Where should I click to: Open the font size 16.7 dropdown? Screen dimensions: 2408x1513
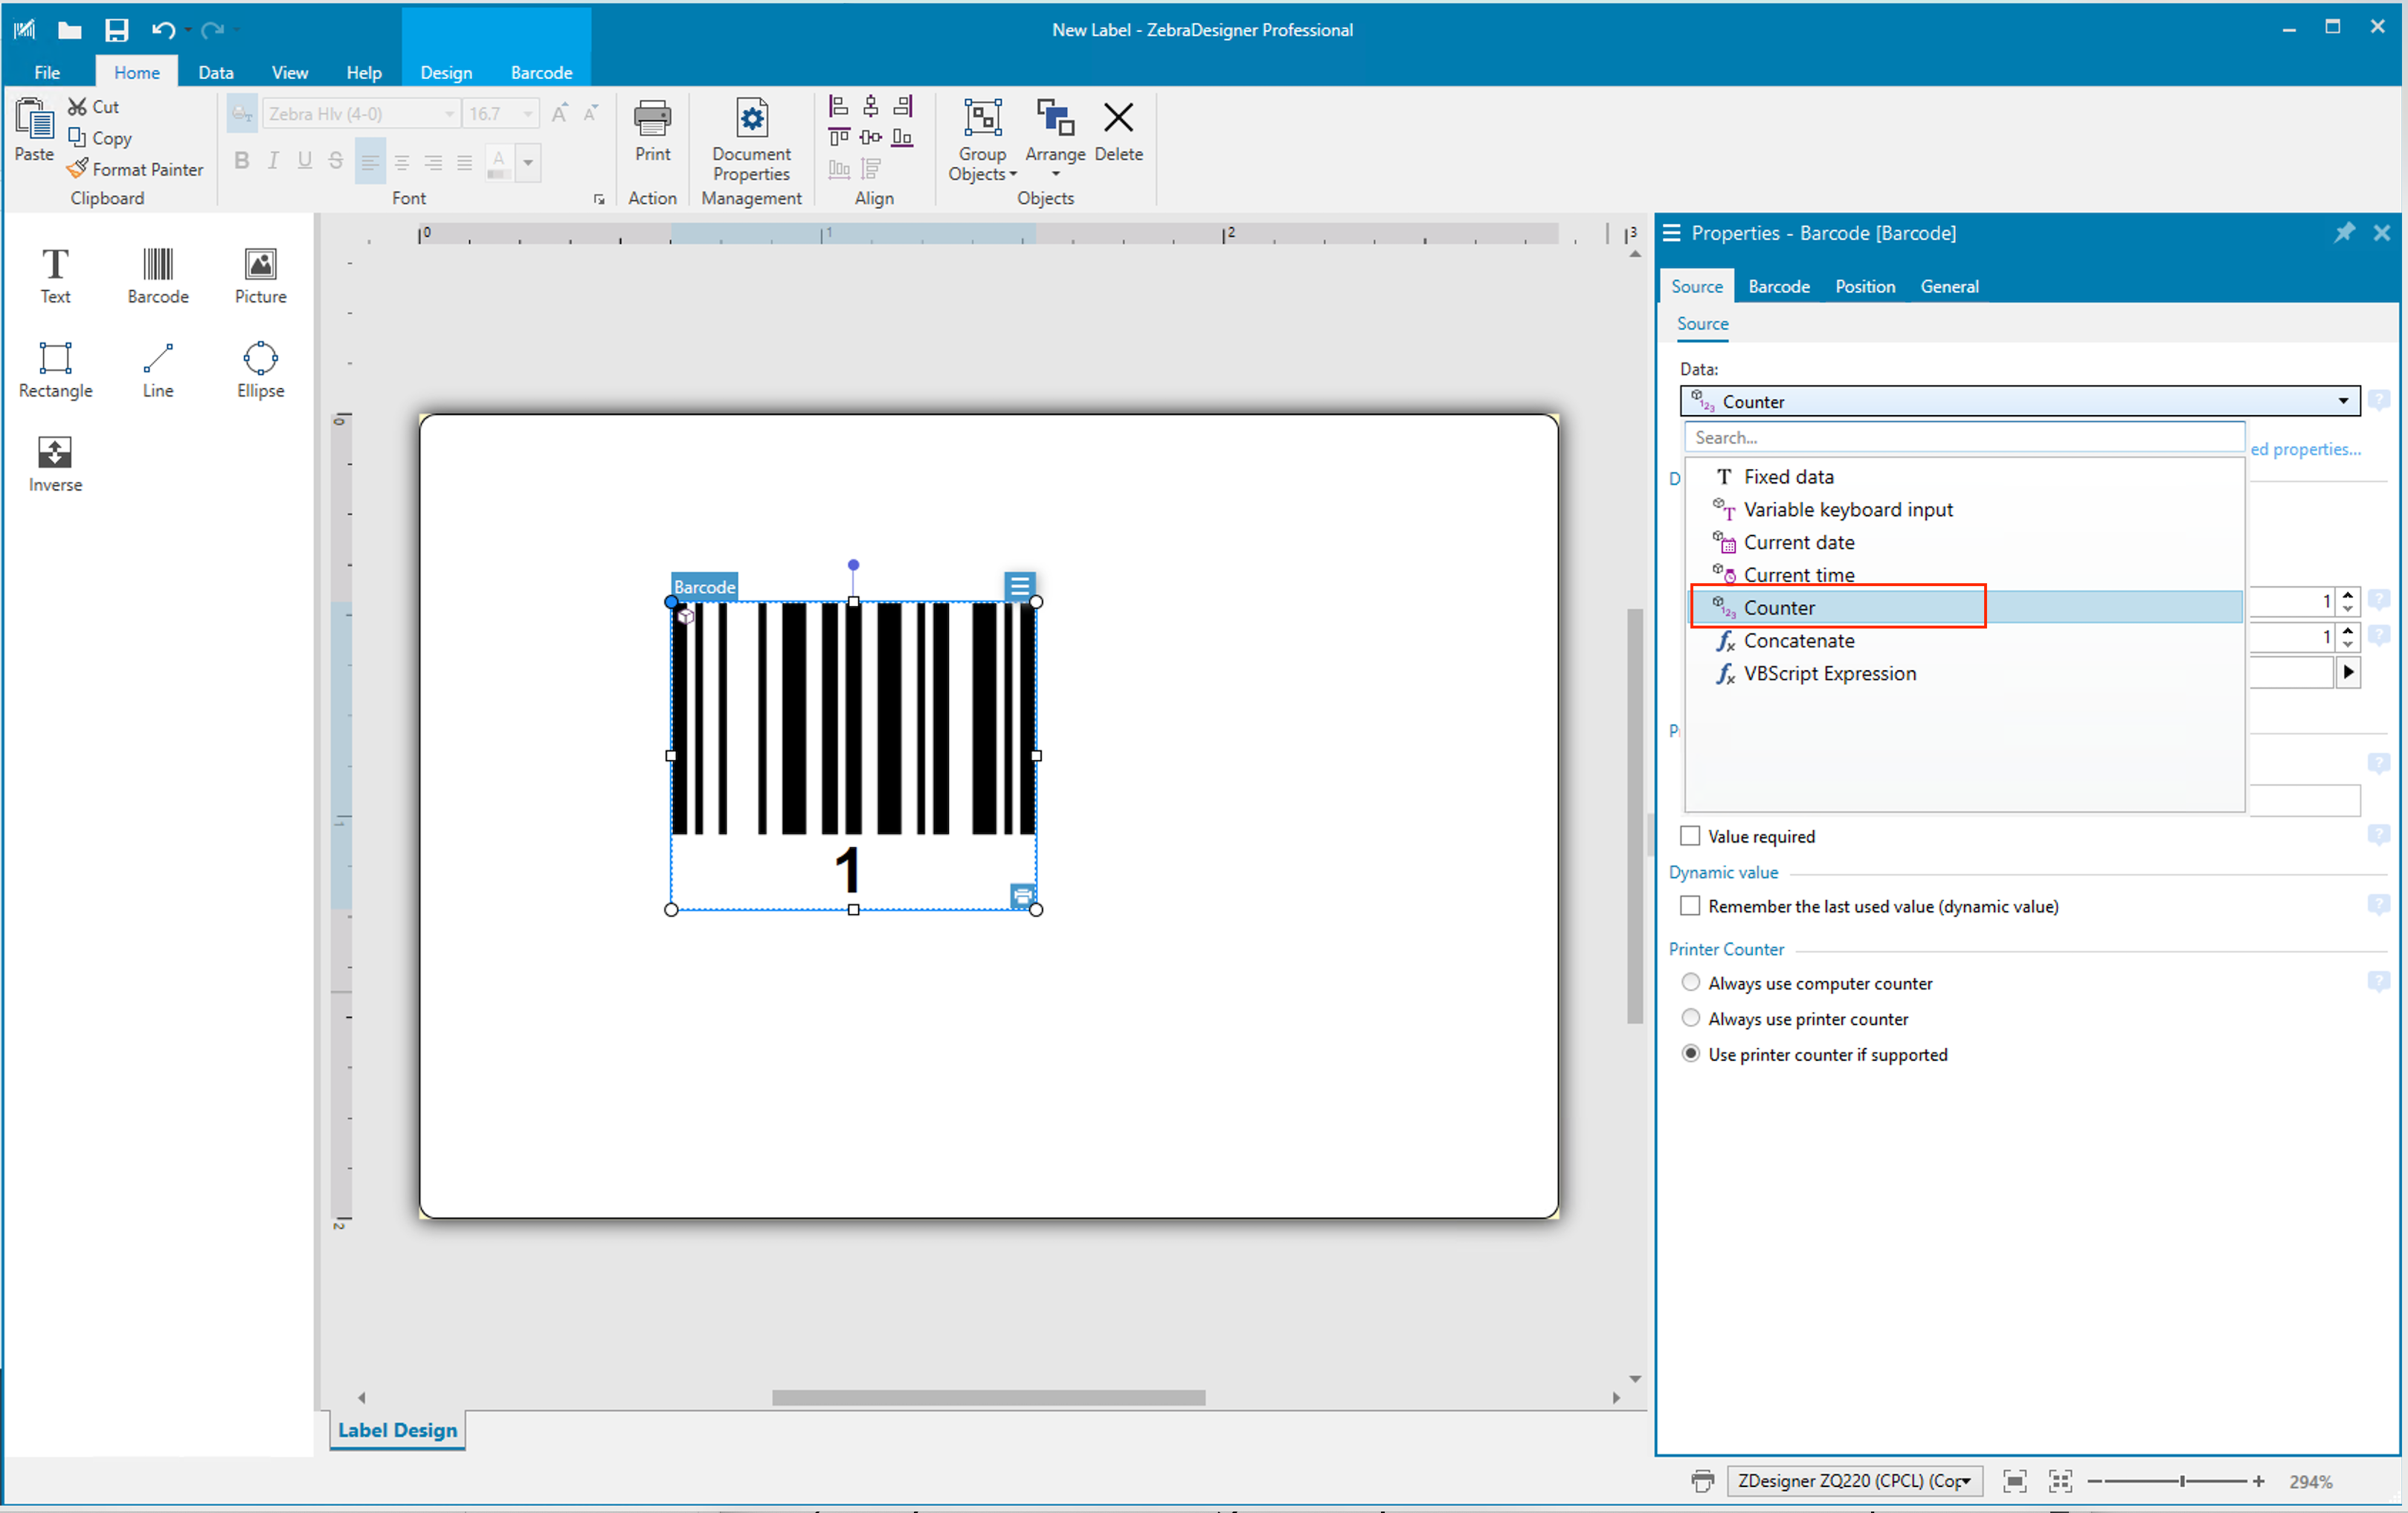[x=527, y=114]
